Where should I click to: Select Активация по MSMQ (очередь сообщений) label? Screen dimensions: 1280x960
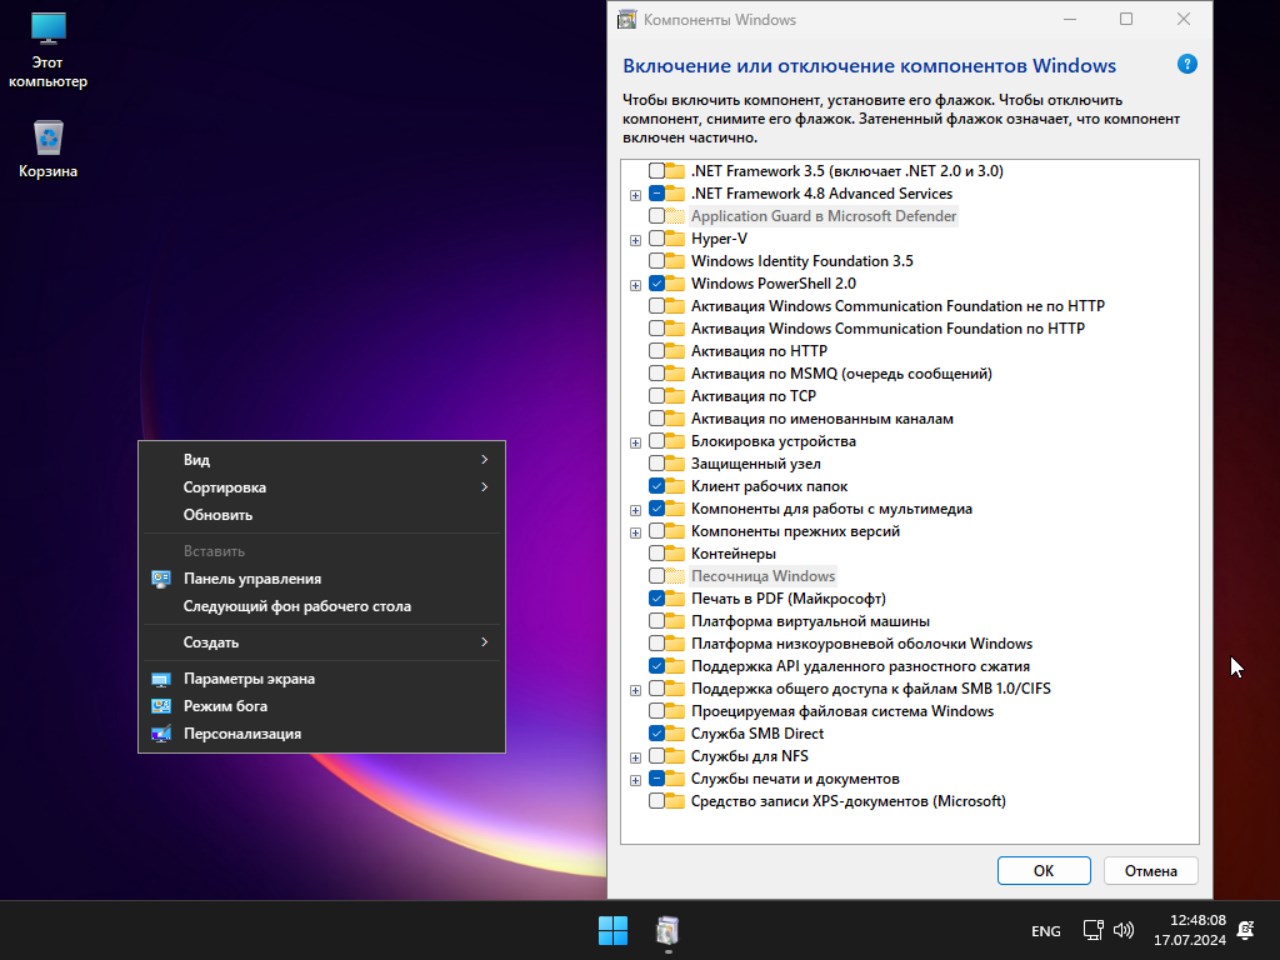(842, 374)
